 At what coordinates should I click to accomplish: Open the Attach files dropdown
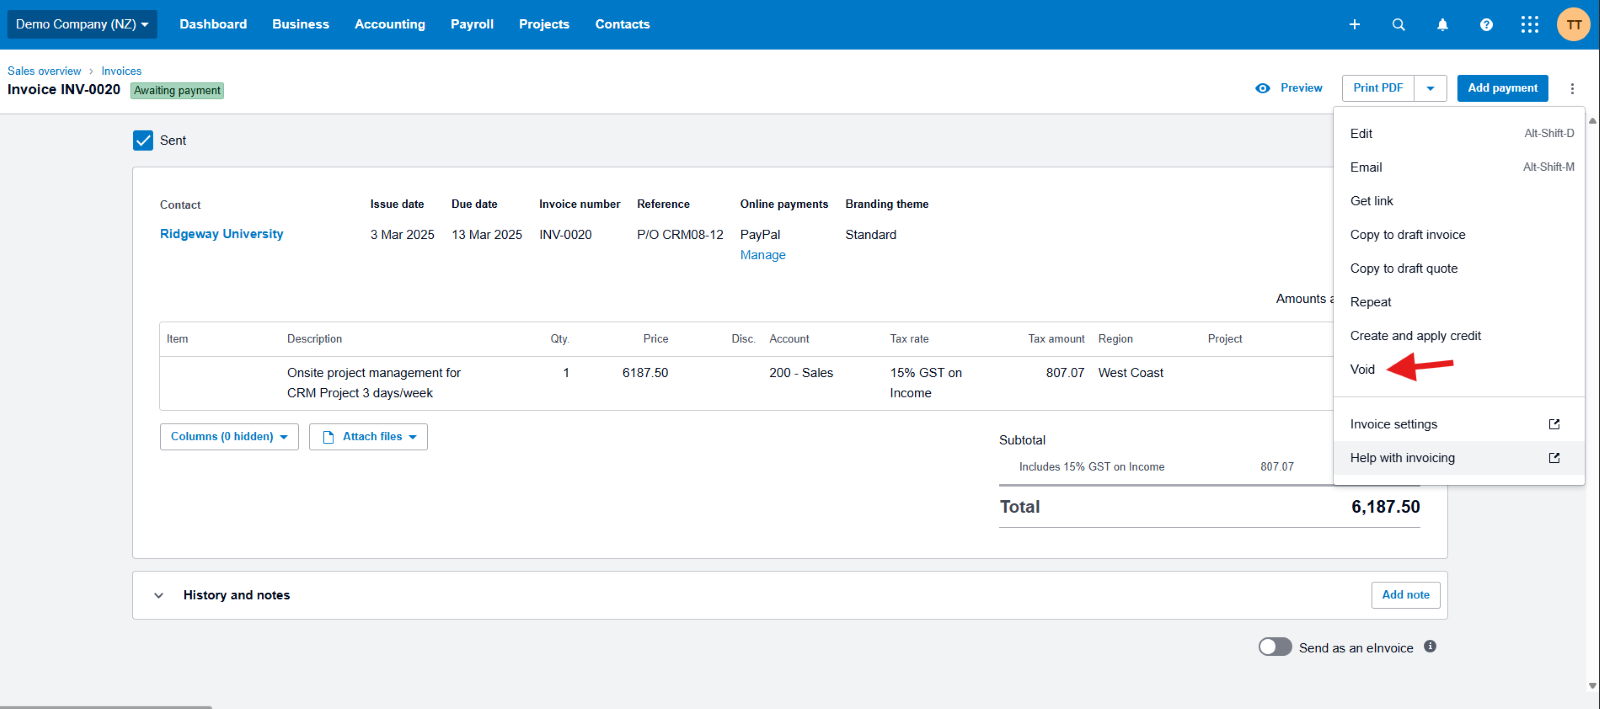[368, 437]
